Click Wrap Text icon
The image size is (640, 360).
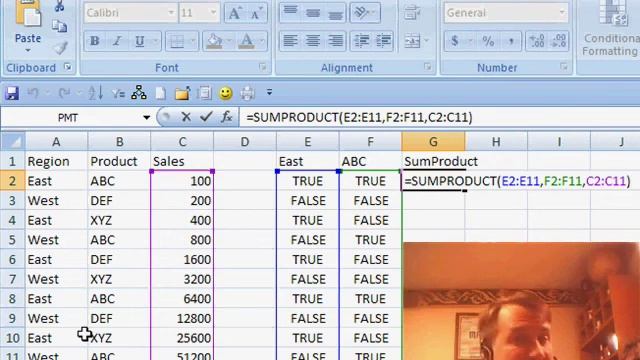point(412,12)
